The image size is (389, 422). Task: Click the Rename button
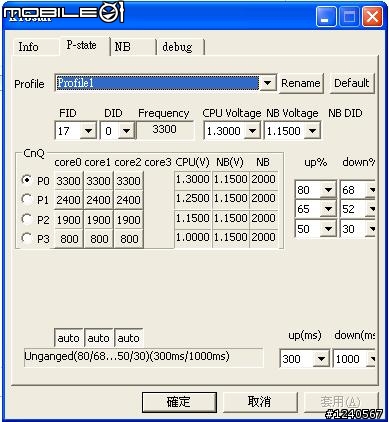click(x=301, y=83)
